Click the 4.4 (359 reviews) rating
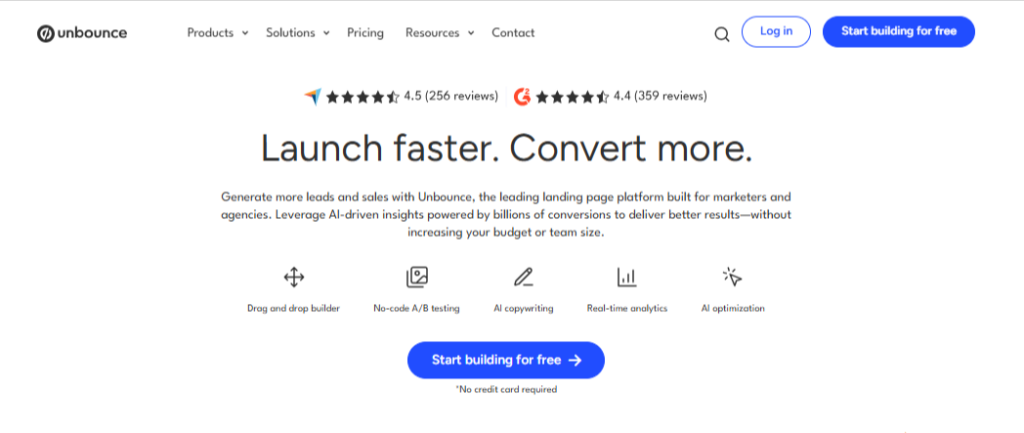The height and width of the screenshot is (433, 1024). point(660,97)
